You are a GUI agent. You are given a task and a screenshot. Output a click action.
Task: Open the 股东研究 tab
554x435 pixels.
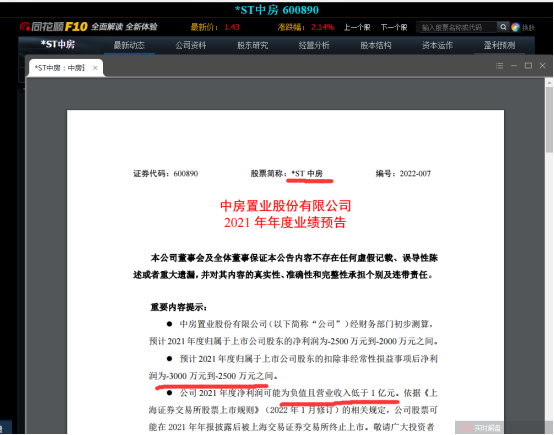[253, 45]
